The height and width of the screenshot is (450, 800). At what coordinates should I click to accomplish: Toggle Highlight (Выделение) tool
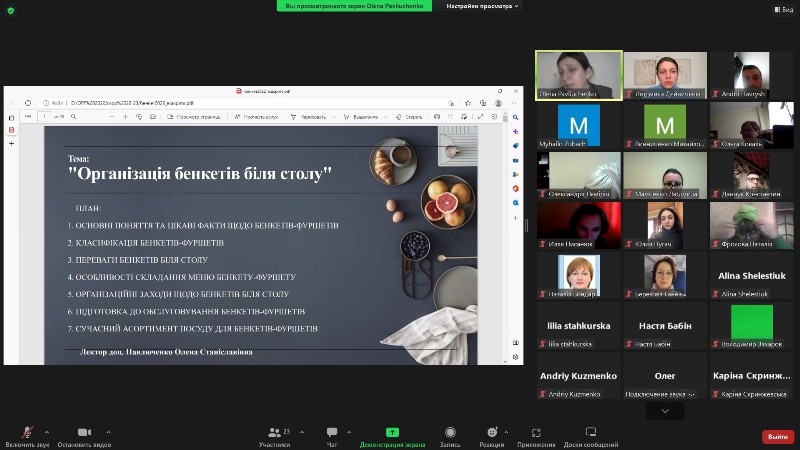pyautogui.click(x=361, y=117)
